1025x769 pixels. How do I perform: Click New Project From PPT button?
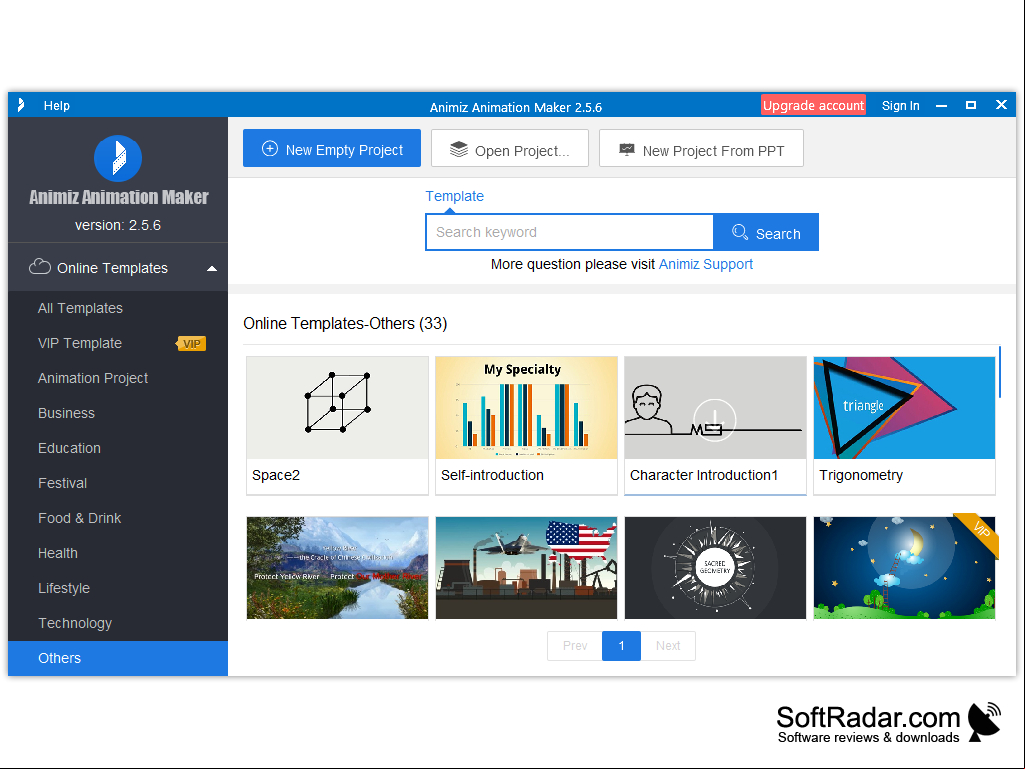701,148
